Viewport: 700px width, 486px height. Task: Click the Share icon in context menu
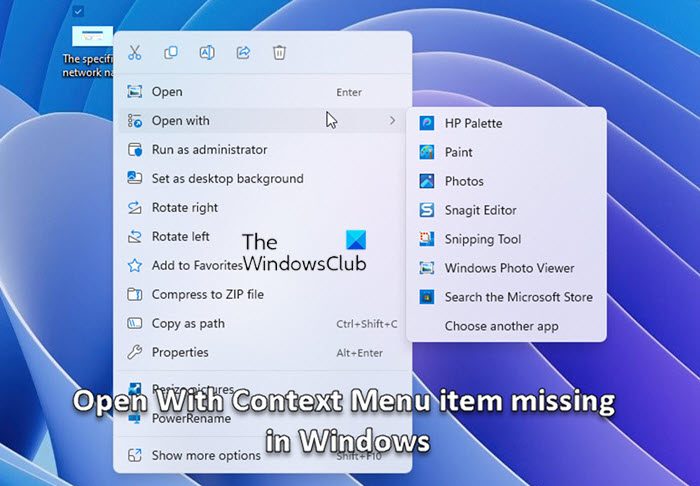coord(243,53)
